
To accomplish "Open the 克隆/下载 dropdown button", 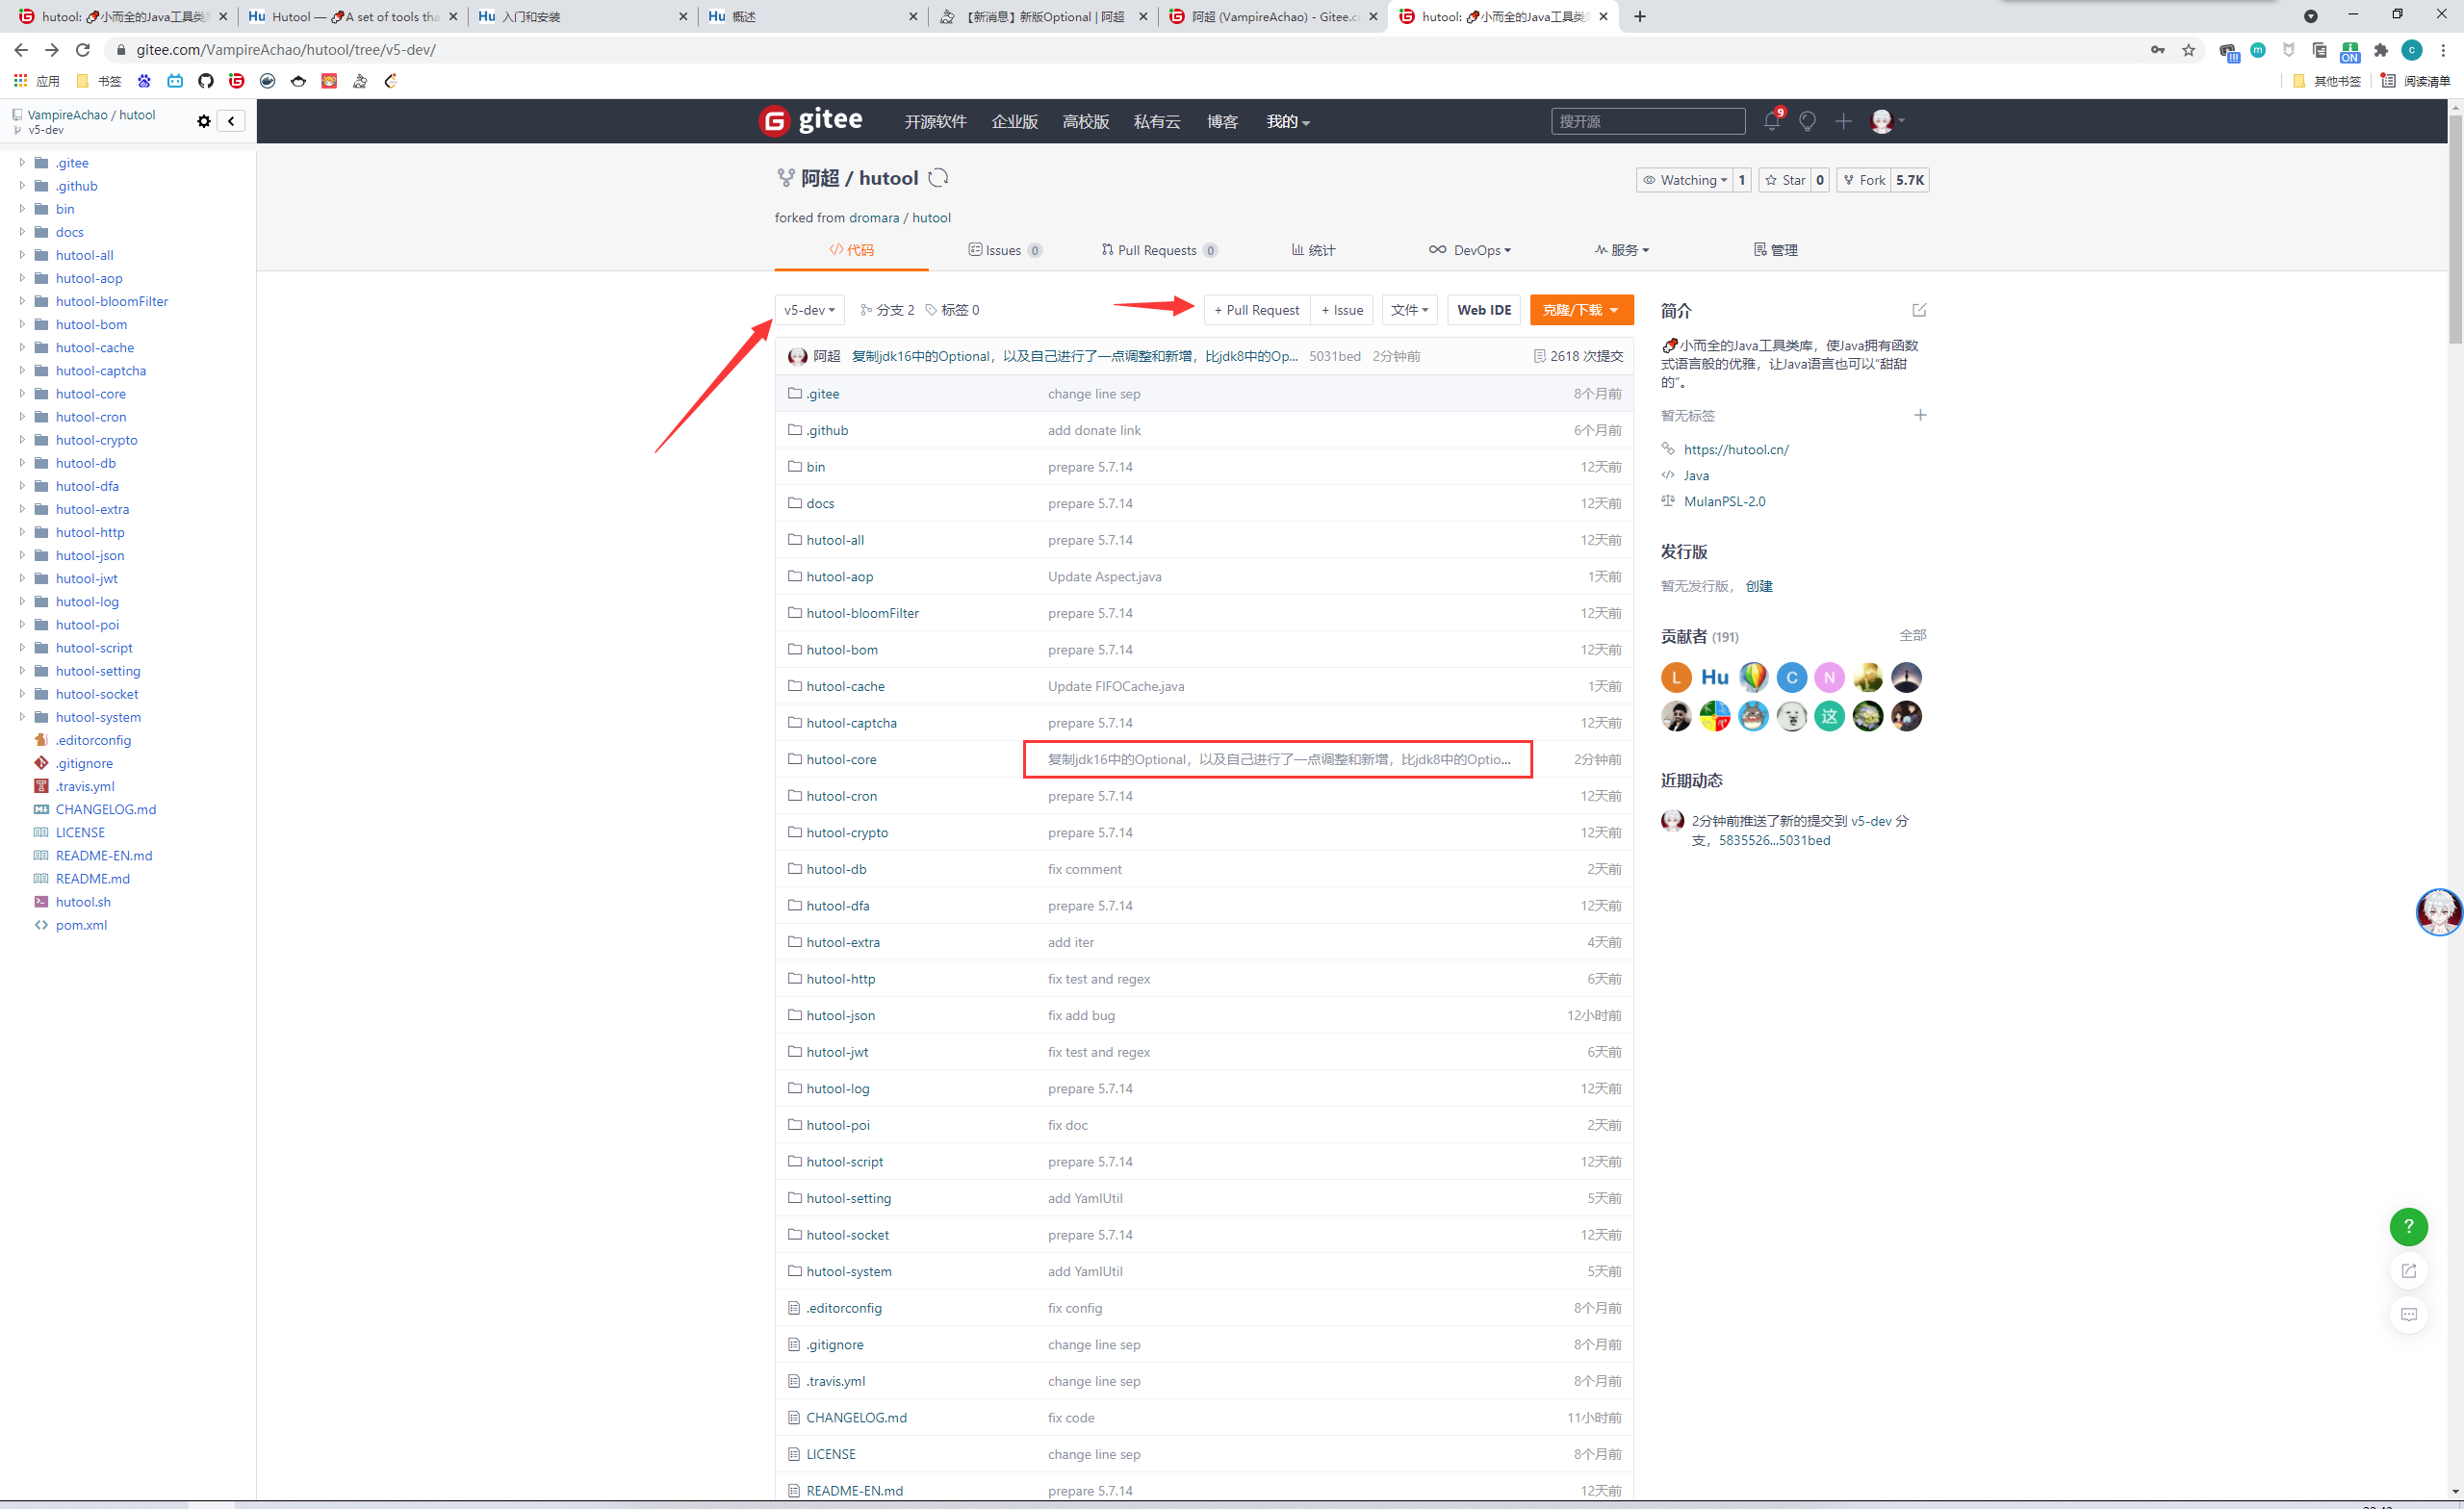I will coord(1580,310).
